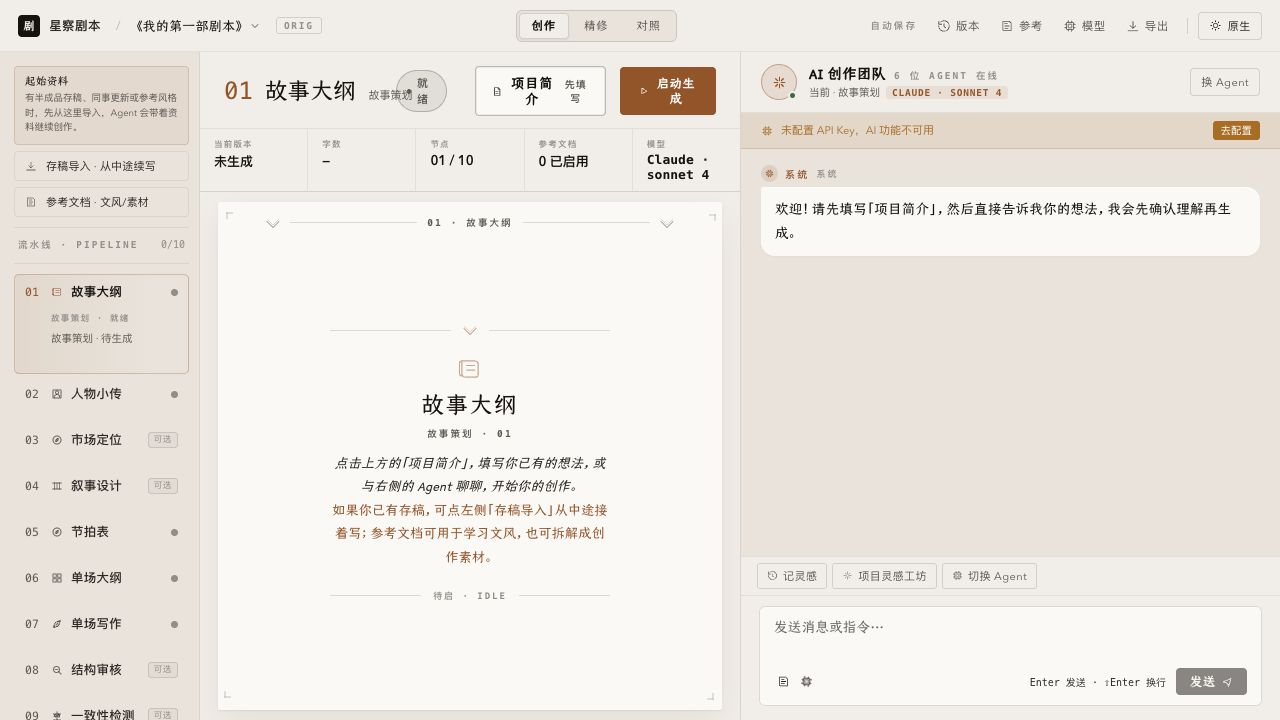1280x720 pixels.
Task: Click the 当前版本 未生成 value
Action: (233, 161)
